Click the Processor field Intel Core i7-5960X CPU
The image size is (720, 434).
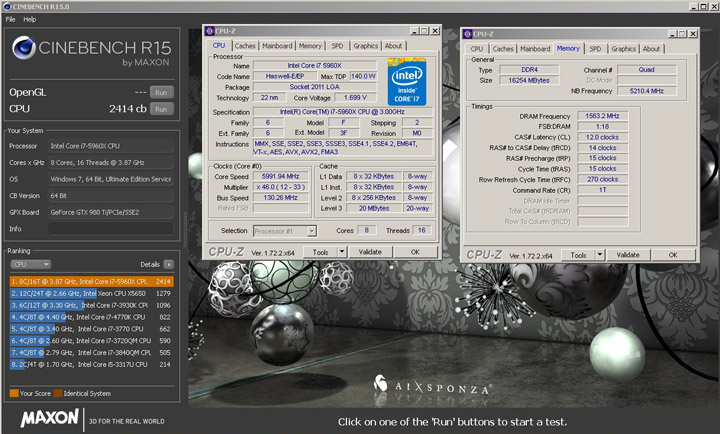(111, 146)
